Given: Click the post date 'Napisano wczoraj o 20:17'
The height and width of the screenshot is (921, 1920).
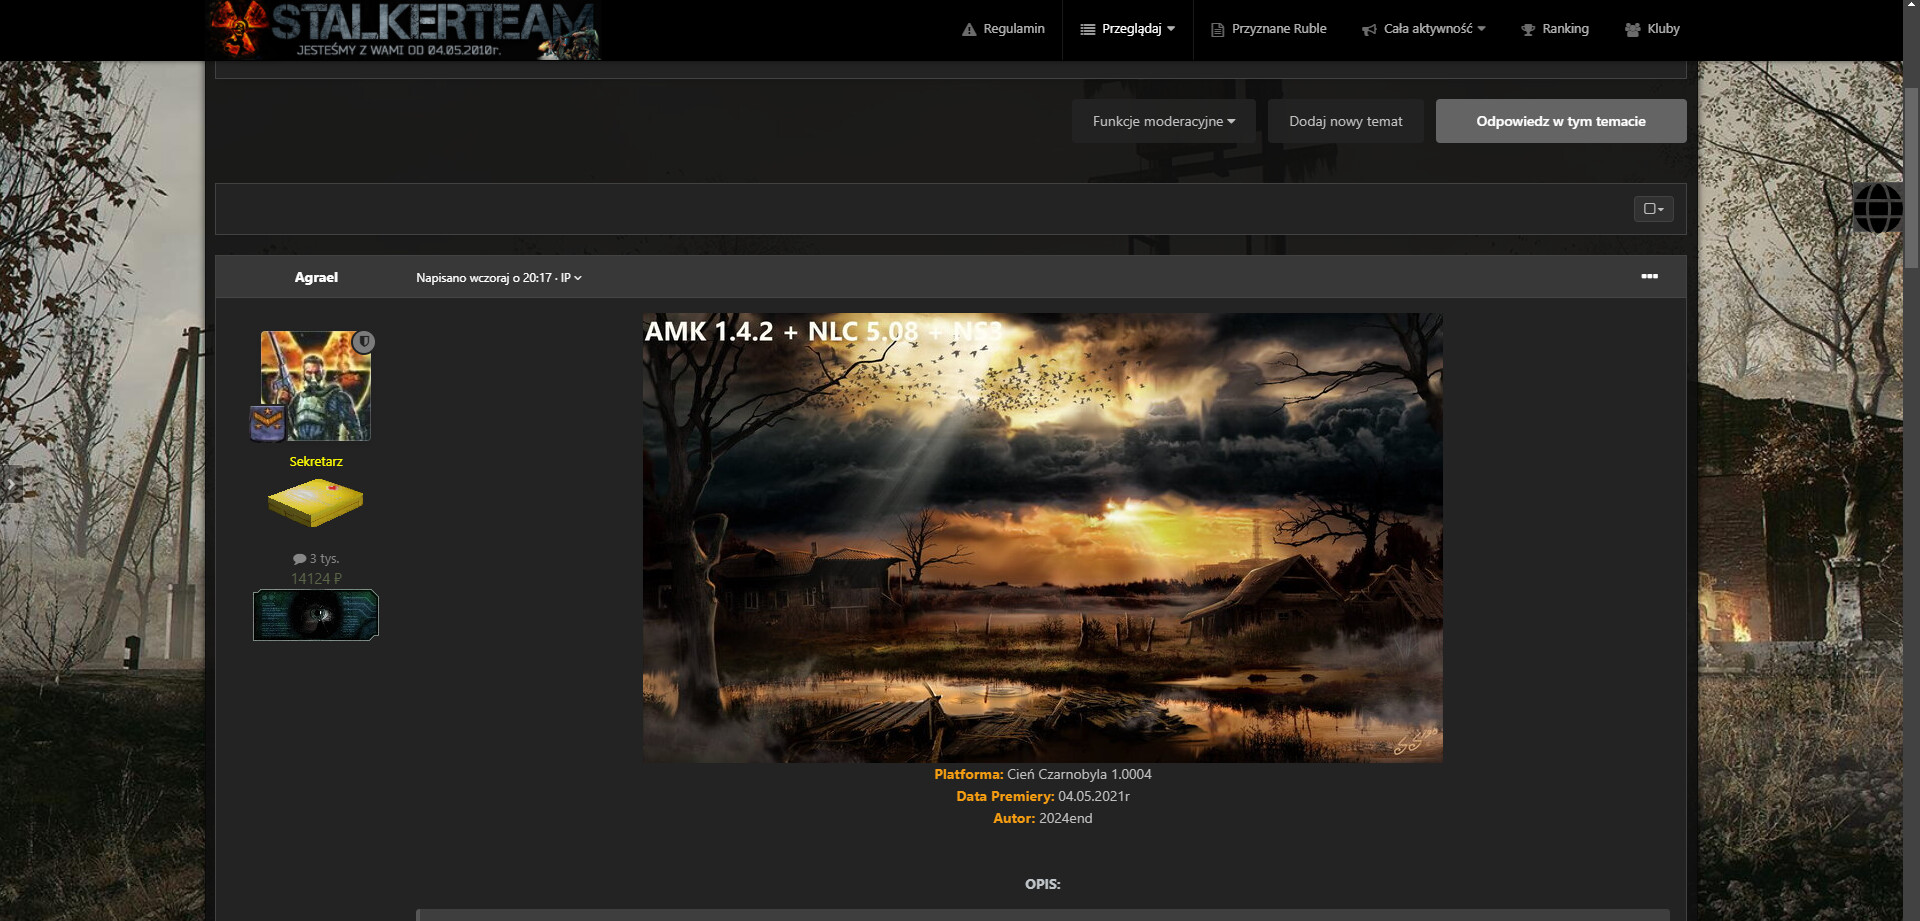Looking at the screenshot, I should click(x=484, y=278).
